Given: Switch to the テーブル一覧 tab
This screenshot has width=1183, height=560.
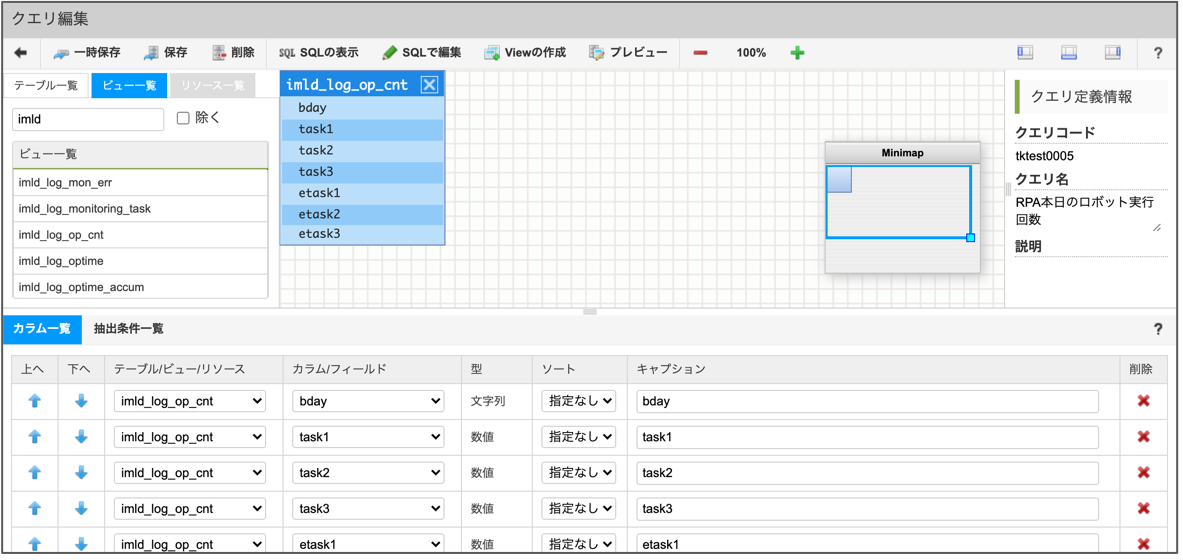Looking at the screenshot, I should 46,86.
